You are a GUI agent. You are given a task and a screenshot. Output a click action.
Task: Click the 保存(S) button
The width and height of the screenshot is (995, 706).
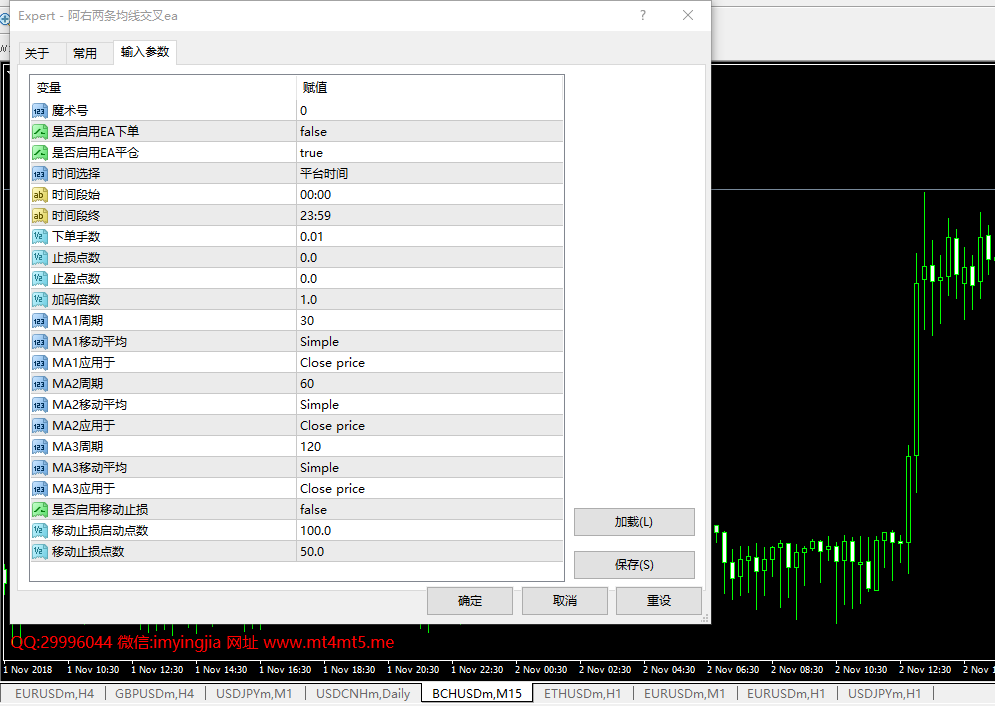click(634, 565)
